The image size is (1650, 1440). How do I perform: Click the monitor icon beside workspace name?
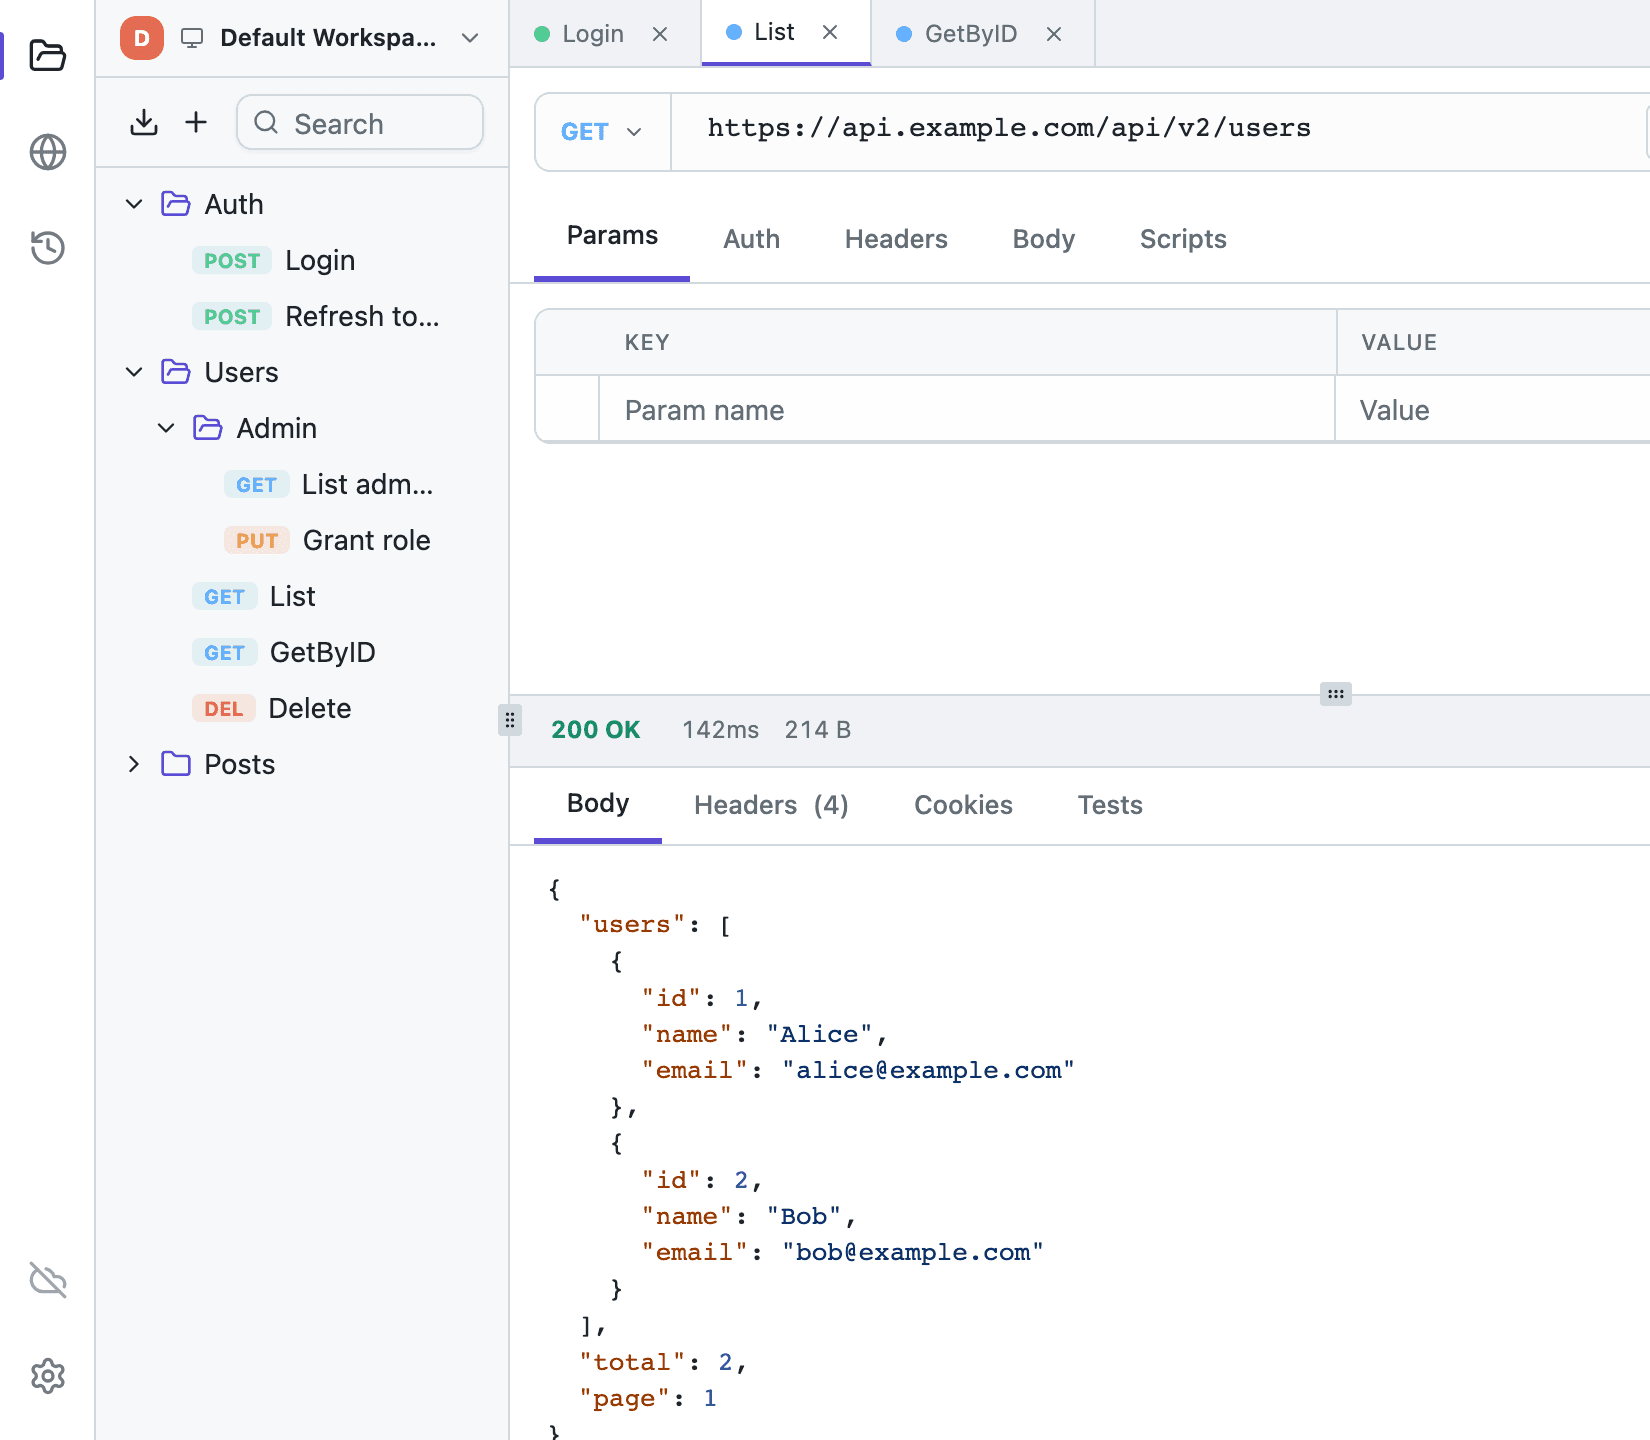click(x=192, y=38)
